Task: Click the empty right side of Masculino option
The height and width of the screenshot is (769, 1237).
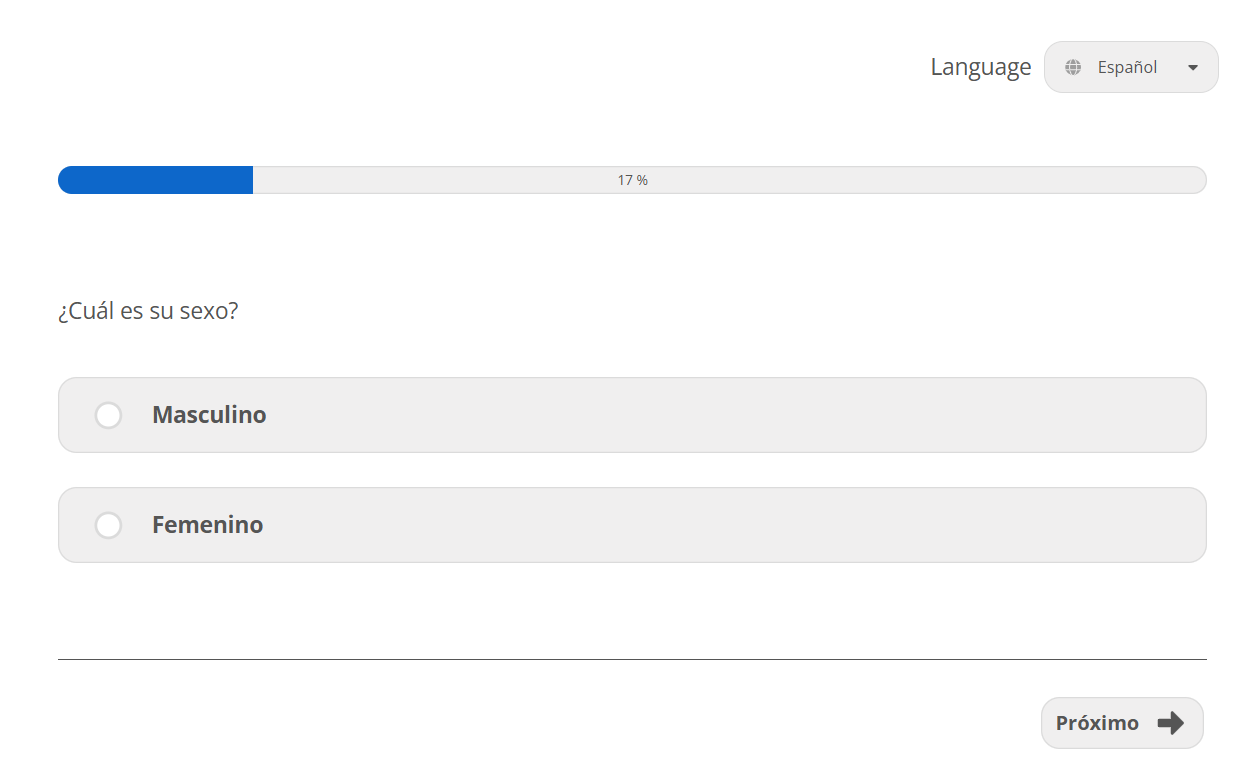Action: [x=900, y=415]
